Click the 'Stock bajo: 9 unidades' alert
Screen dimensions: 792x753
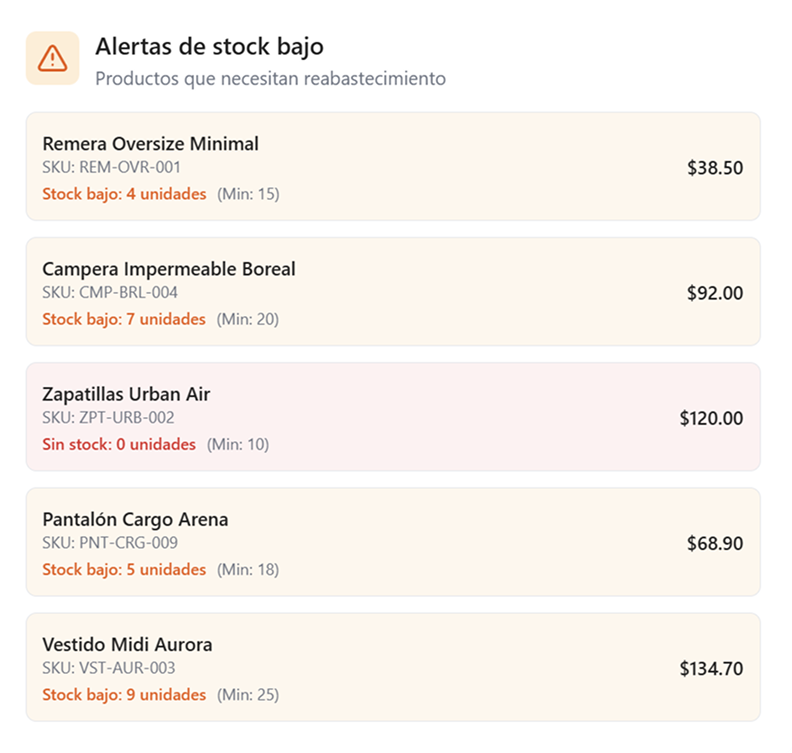tap(124, 695)
